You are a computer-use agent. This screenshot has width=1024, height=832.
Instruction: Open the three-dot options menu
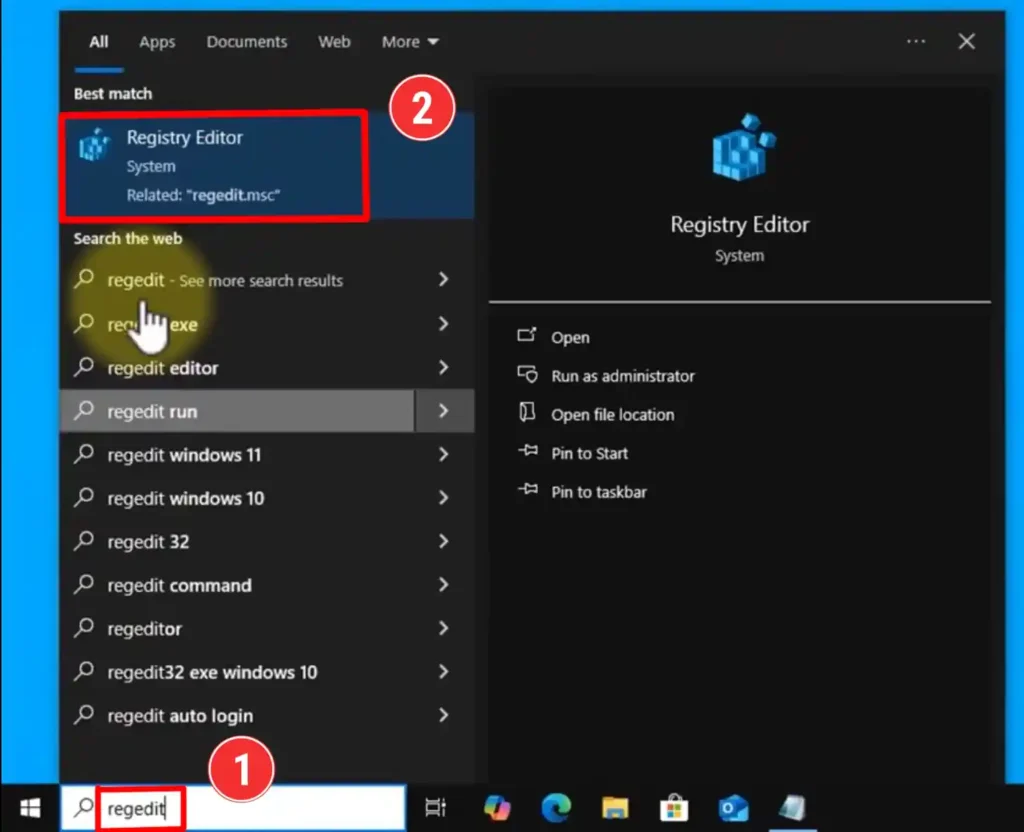click(x=915, y=41)
